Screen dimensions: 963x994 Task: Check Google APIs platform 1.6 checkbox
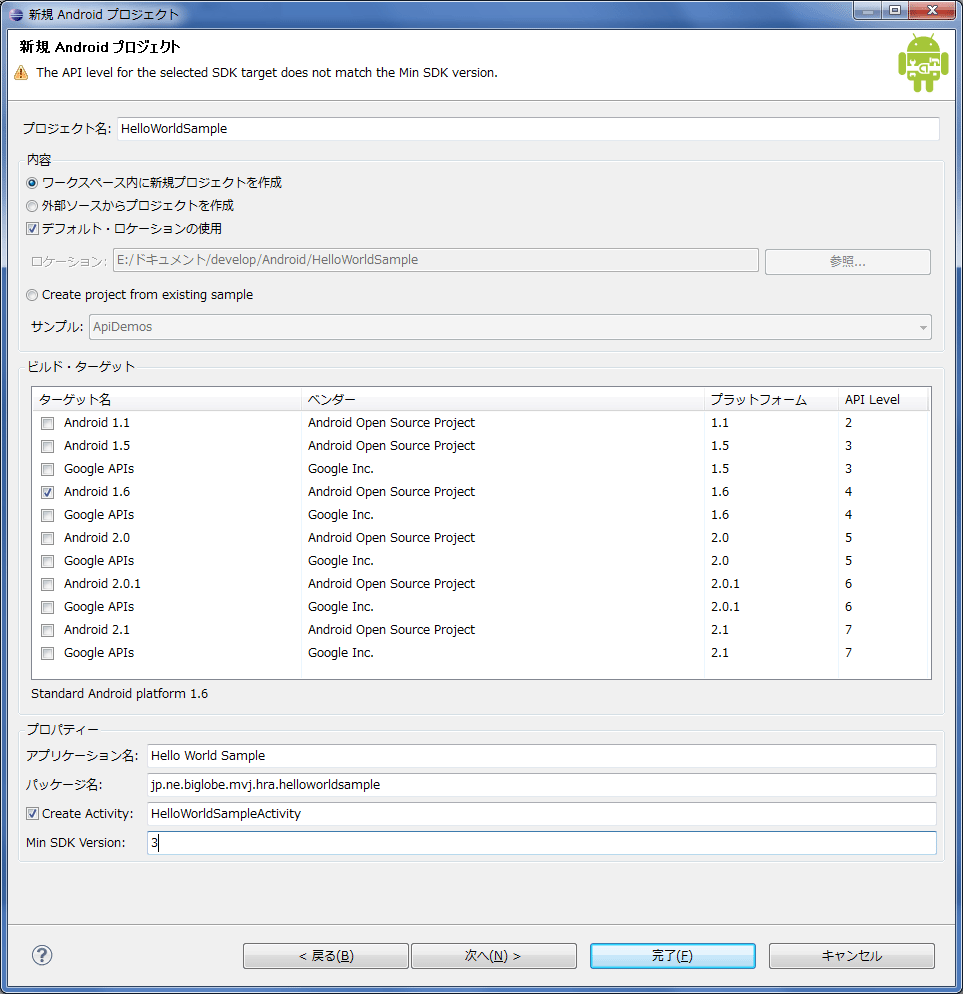48,515
